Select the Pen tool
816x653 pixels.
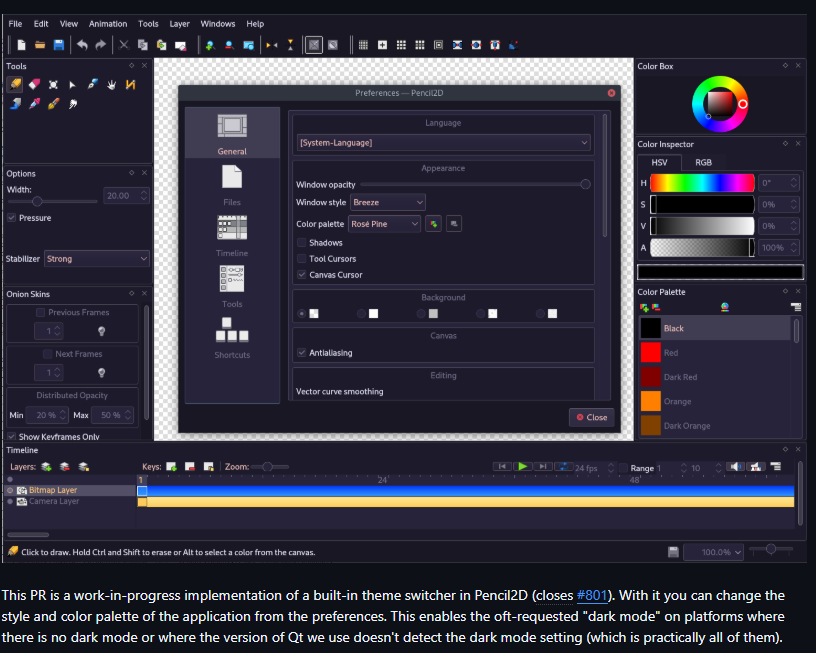pyautogui.click(x=92, y=84)
